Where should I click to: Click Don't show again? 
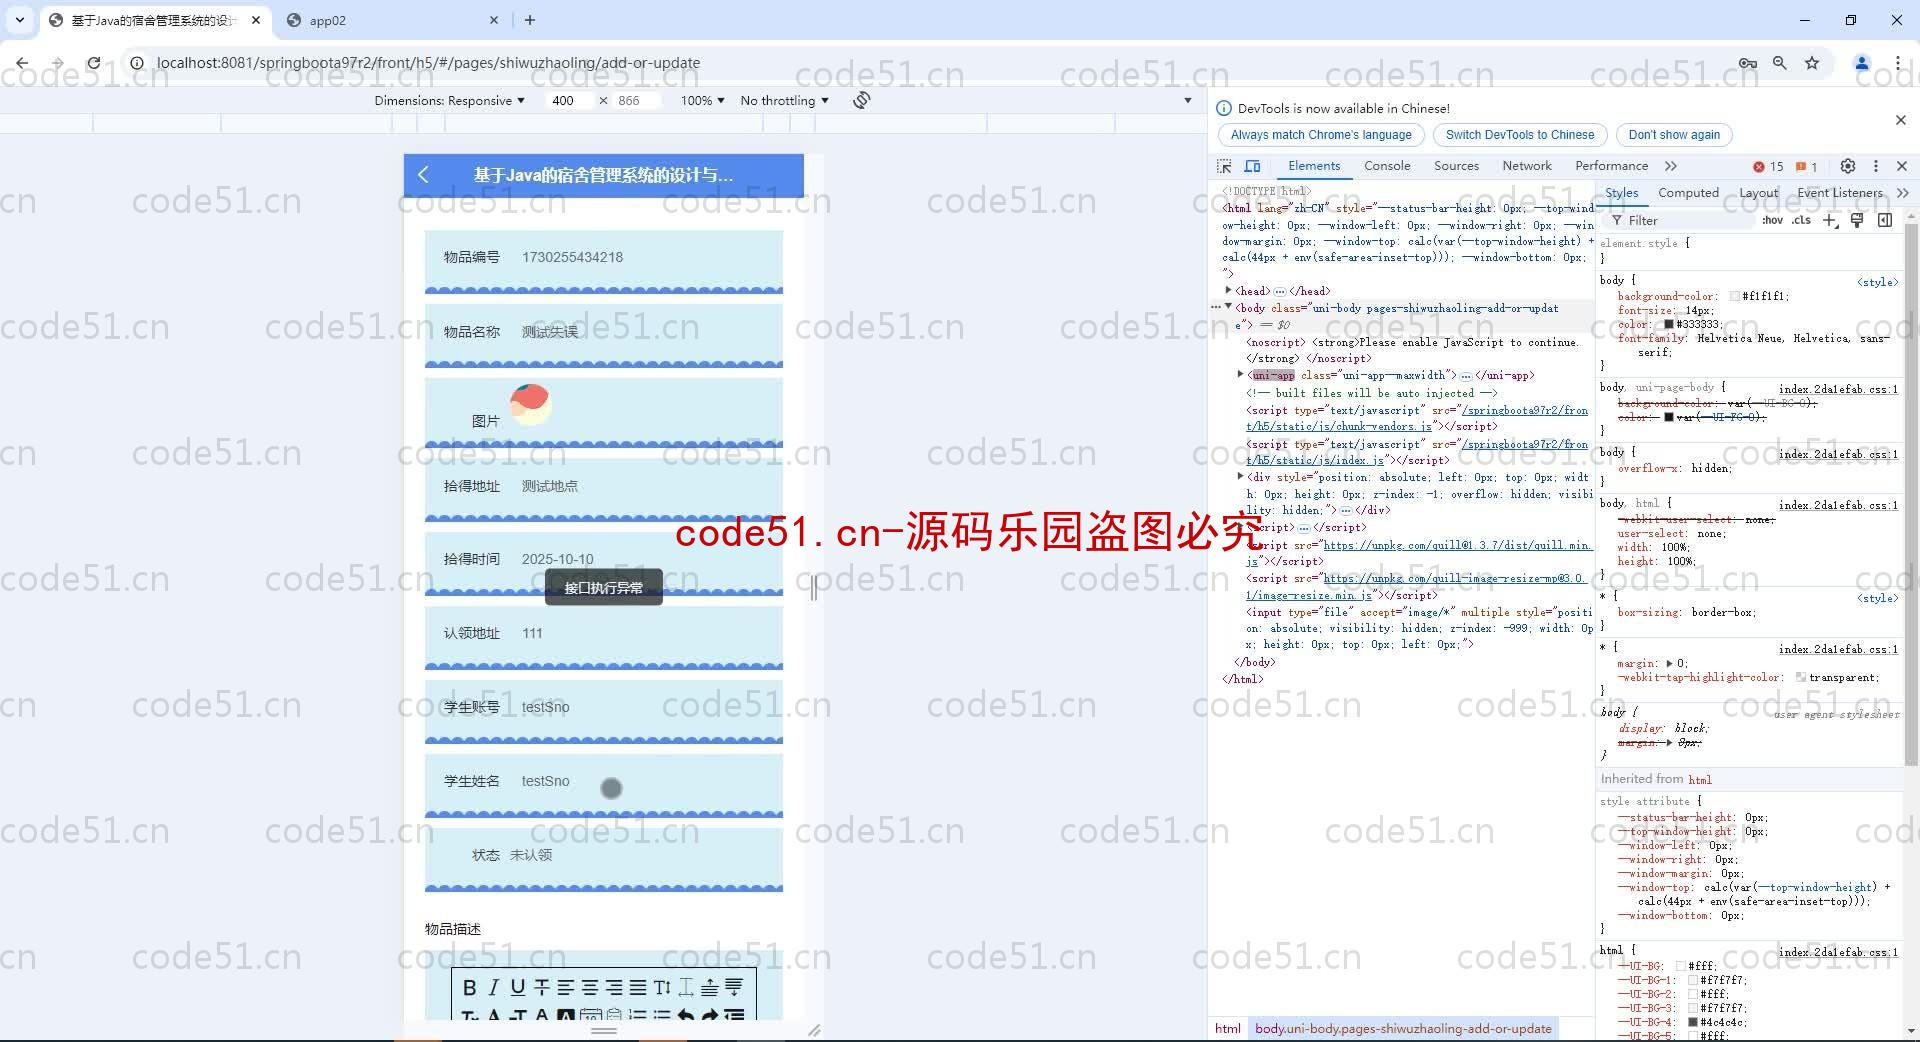1674,135
